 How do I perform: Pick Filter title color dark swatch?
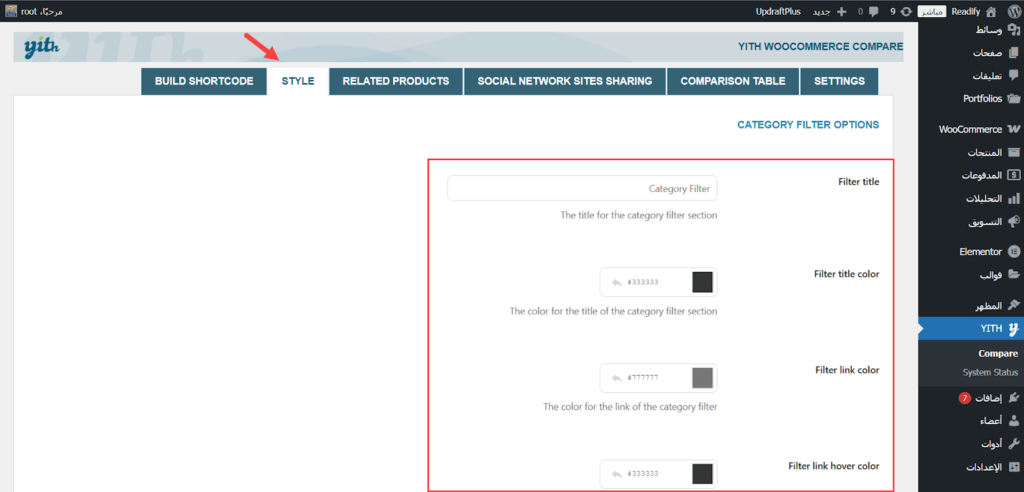(x=702, y=282)
